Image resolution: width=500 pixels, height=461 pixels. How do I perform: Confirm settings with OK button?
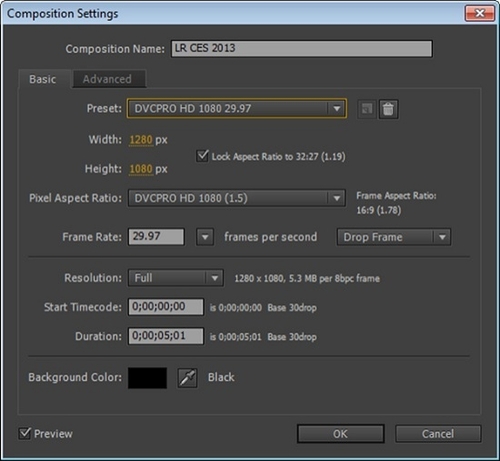(341, 434)
